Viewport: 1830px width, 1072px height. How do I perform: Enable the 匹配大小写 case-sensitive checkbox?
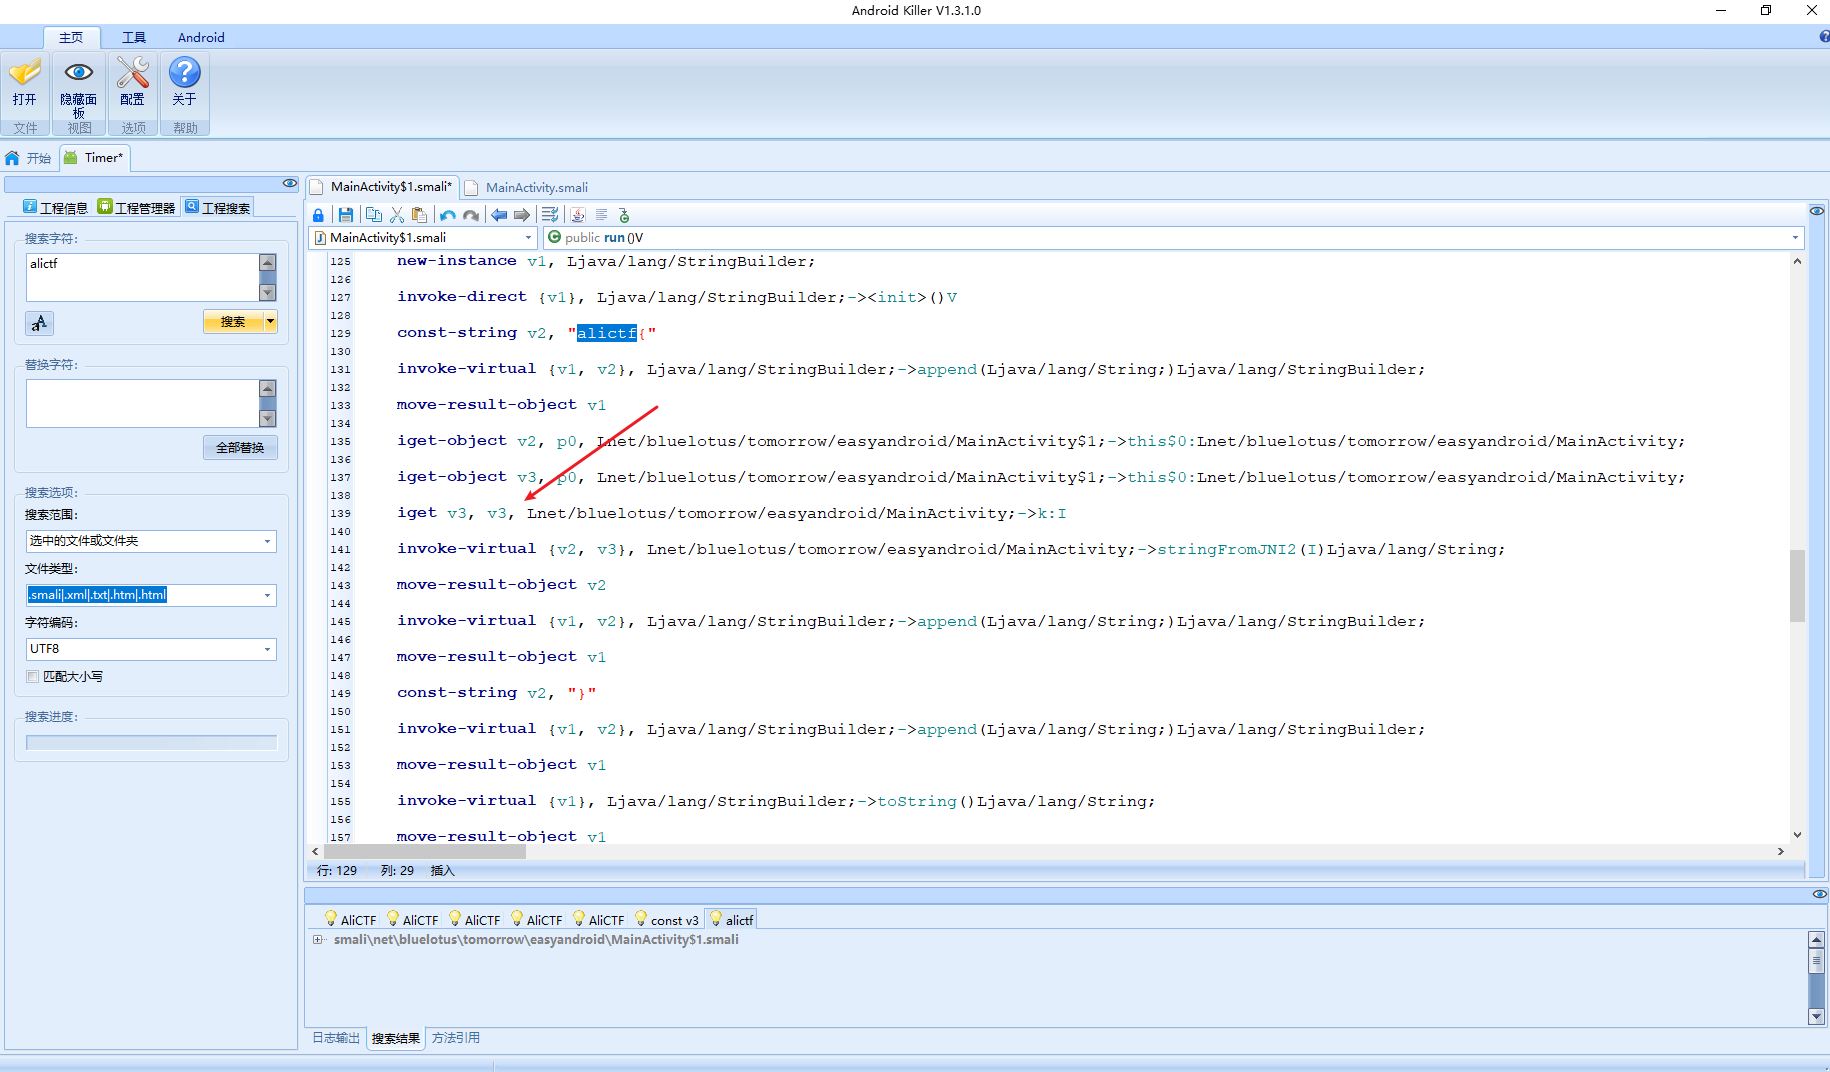[x=33, y=676]
